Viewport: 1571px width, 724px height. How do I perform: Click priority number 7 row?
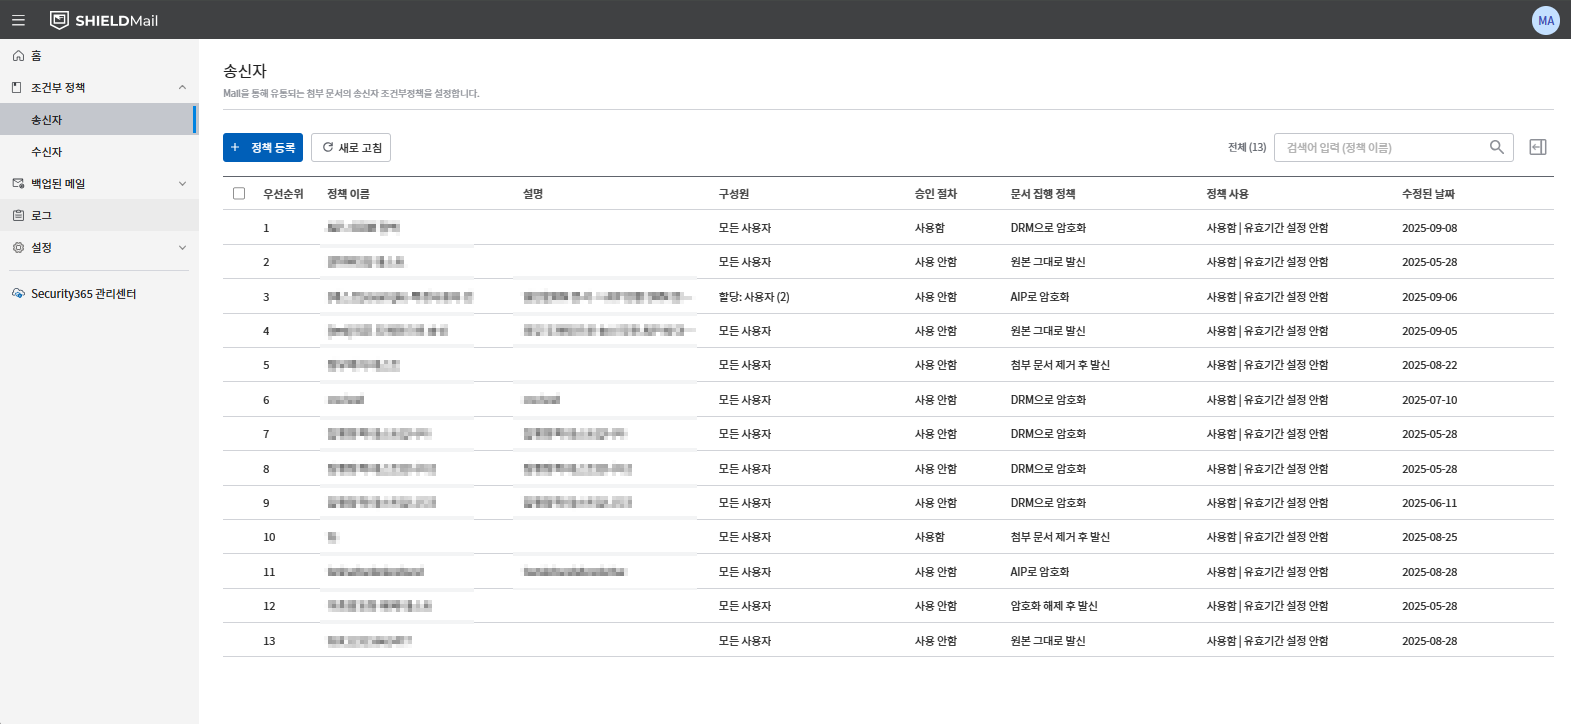point(266,434)
